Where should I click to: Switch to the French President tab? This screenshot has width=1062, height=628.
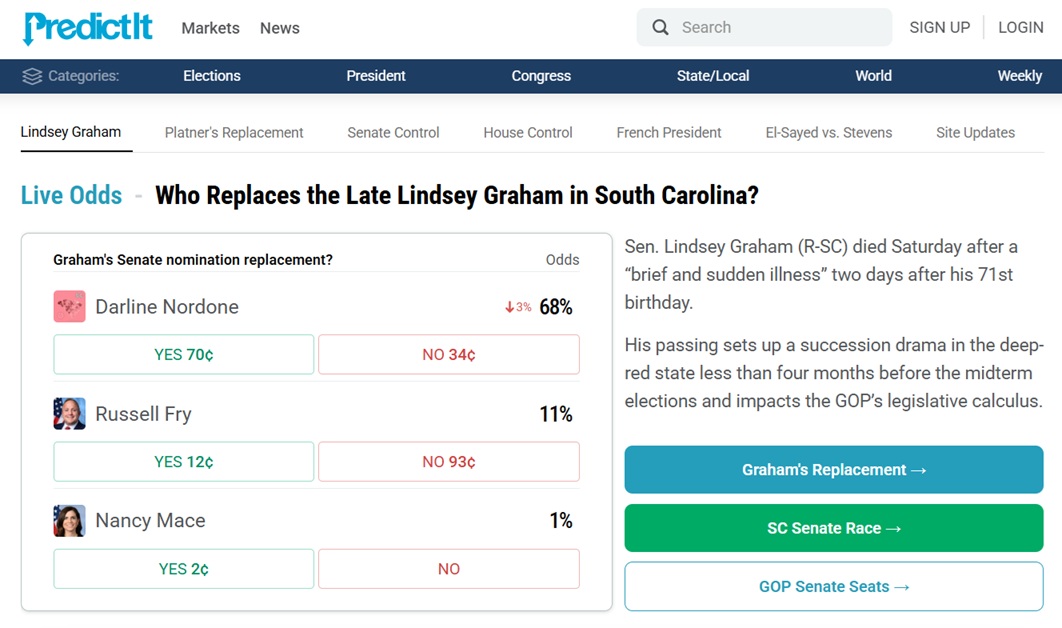click(x=669, y=133)
